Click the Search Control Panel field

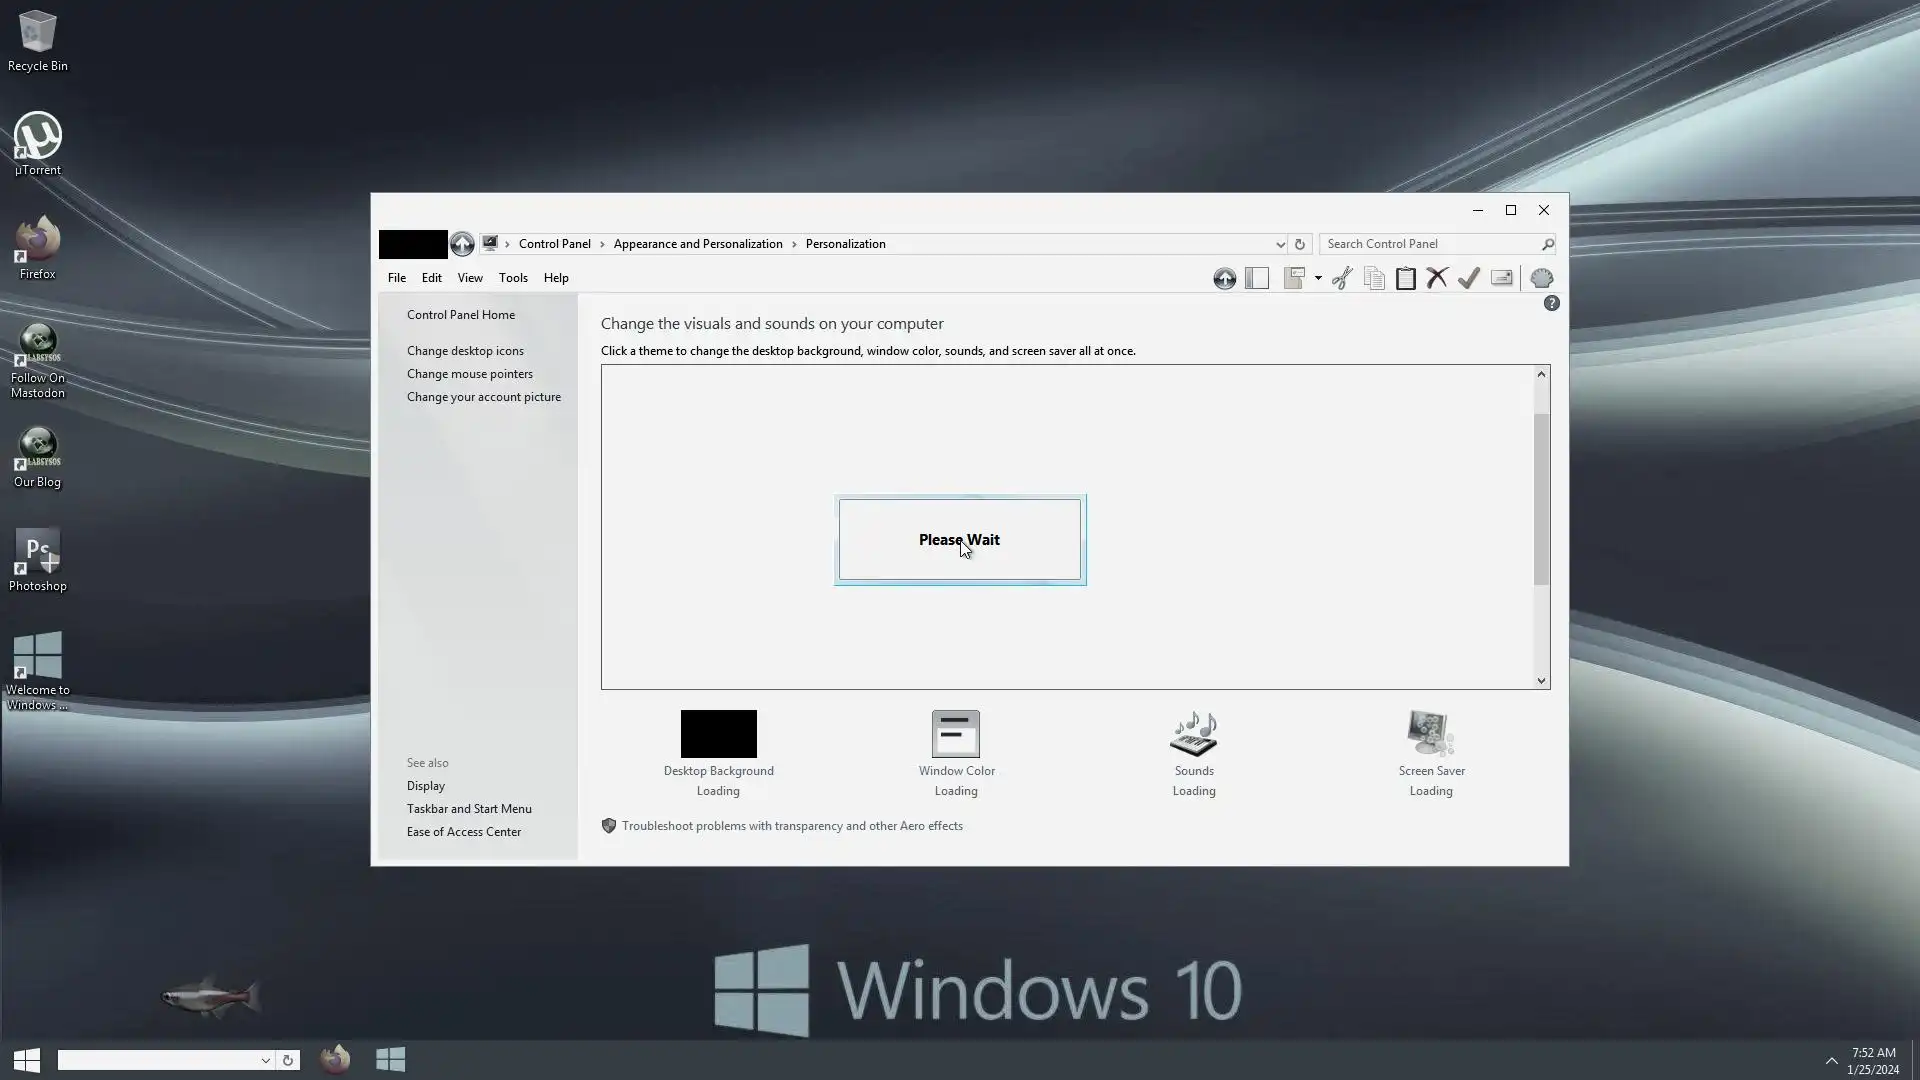[1430, 244]
